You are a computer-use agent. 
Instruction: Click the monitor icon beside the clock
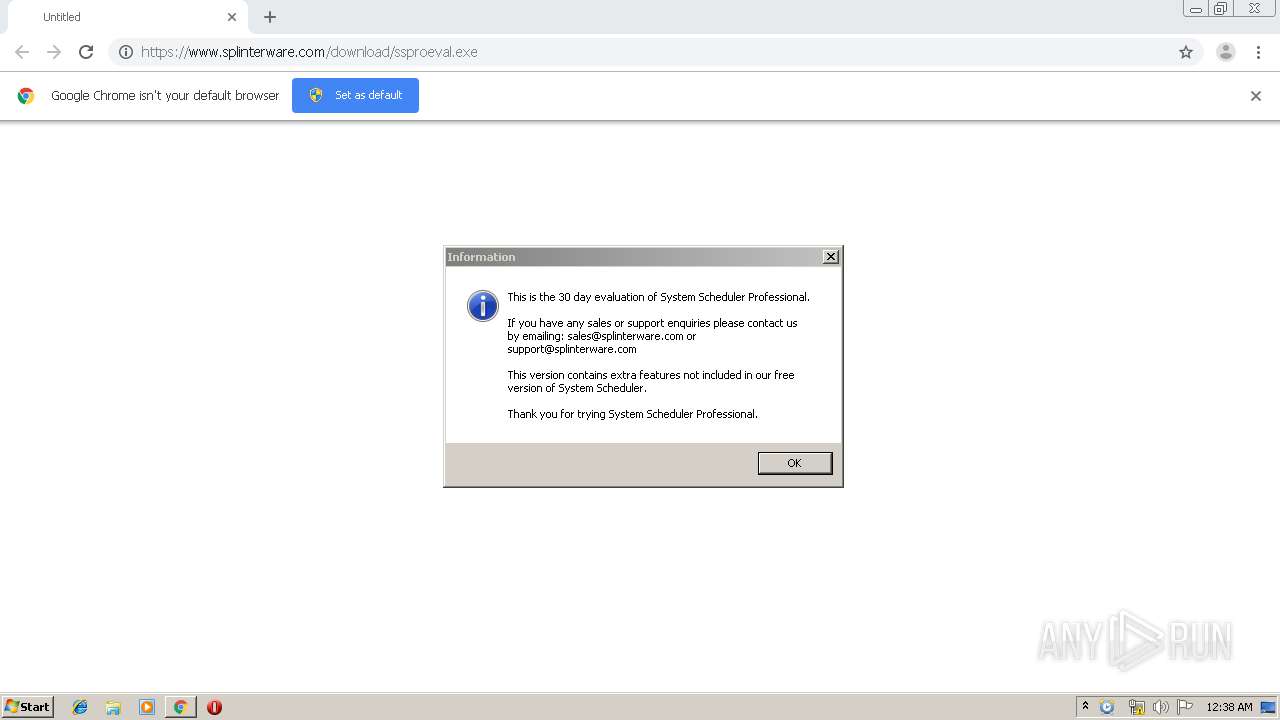[x=1268, y=707]
